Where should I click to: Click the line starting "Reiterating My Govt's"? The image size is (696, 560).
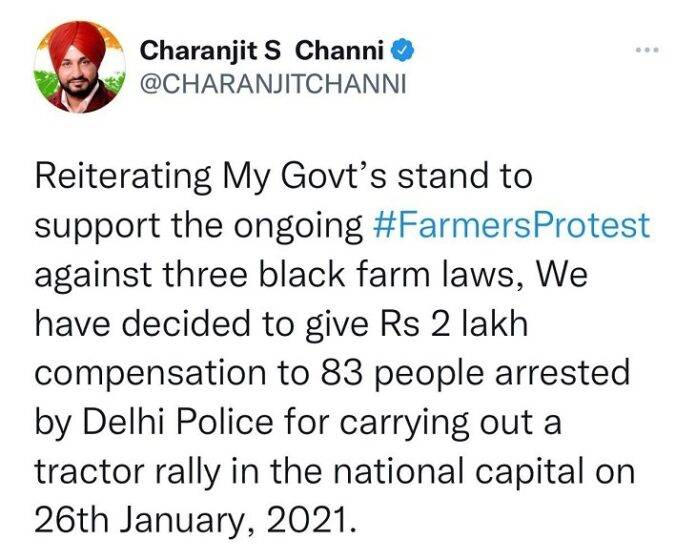(283, 176)
